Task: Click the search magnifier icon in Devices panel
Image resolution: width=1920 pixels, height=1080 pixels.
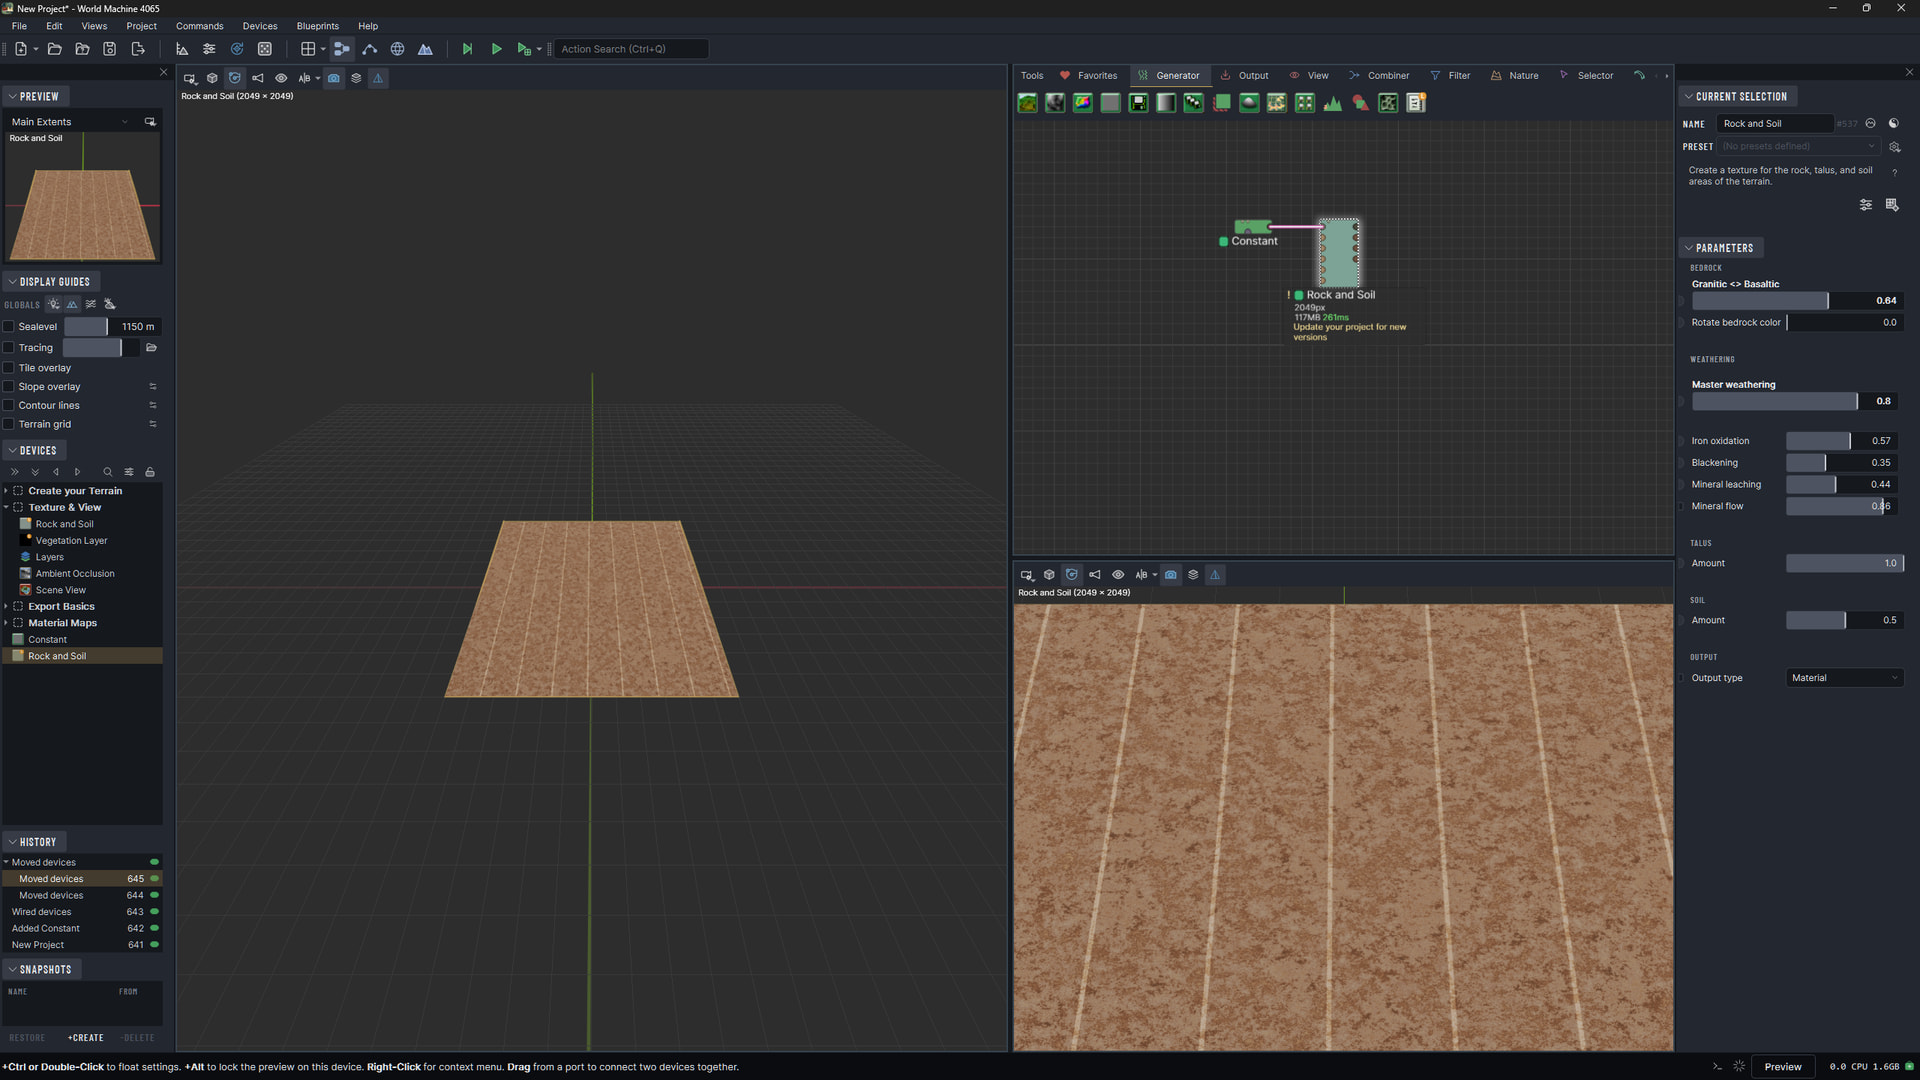Action: 108,472
